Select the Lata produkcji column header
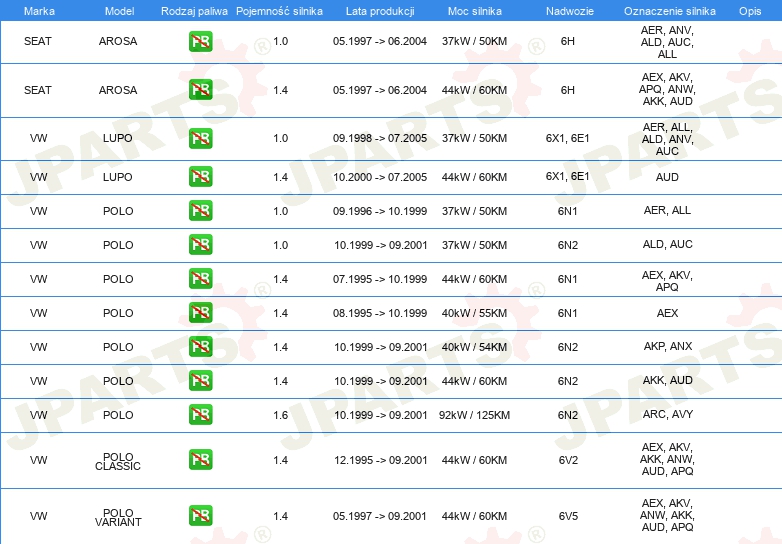This screenshot has width=782, height=544. tap(380, 11)
